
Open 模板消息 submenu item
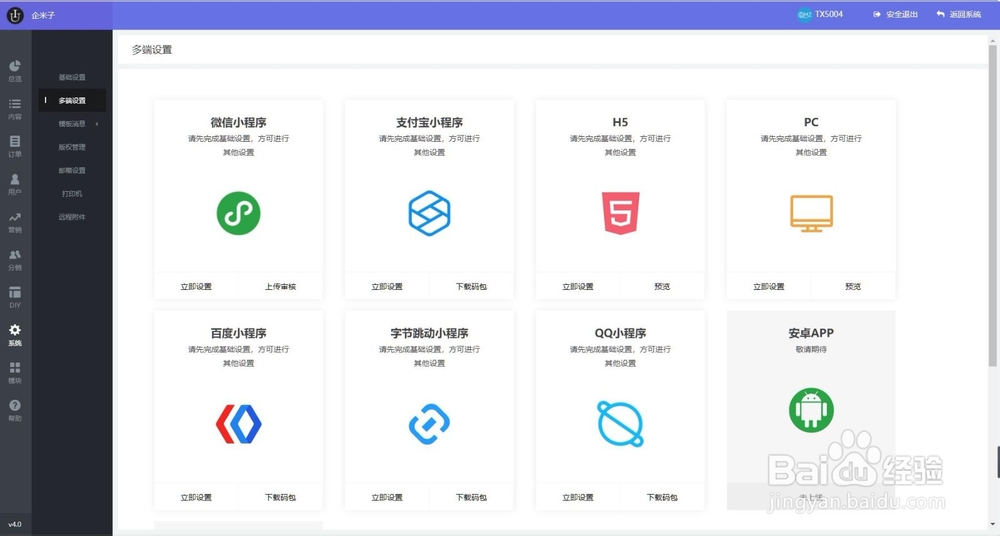tap(72, 124)
